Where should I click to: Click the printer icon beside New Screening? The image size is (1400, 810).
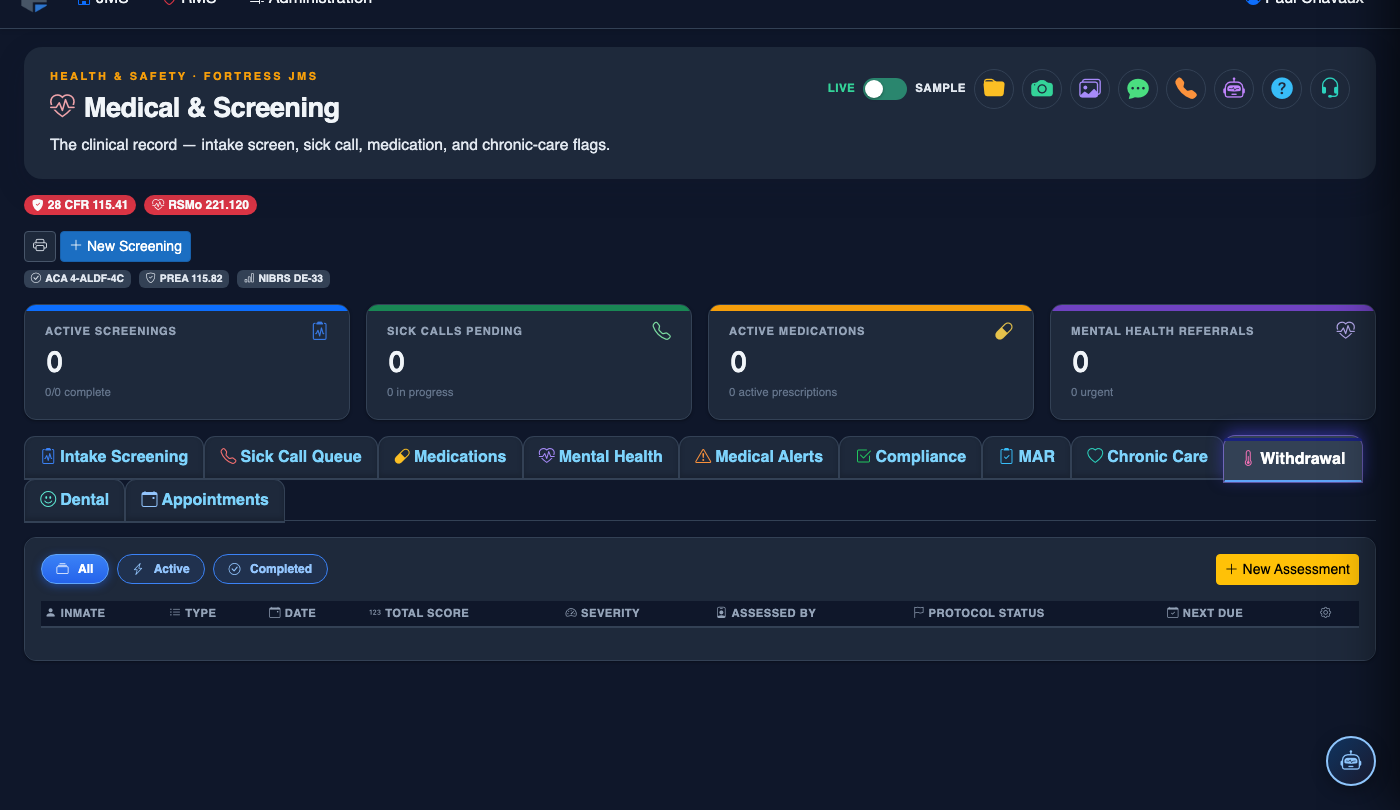pos(40,246)
